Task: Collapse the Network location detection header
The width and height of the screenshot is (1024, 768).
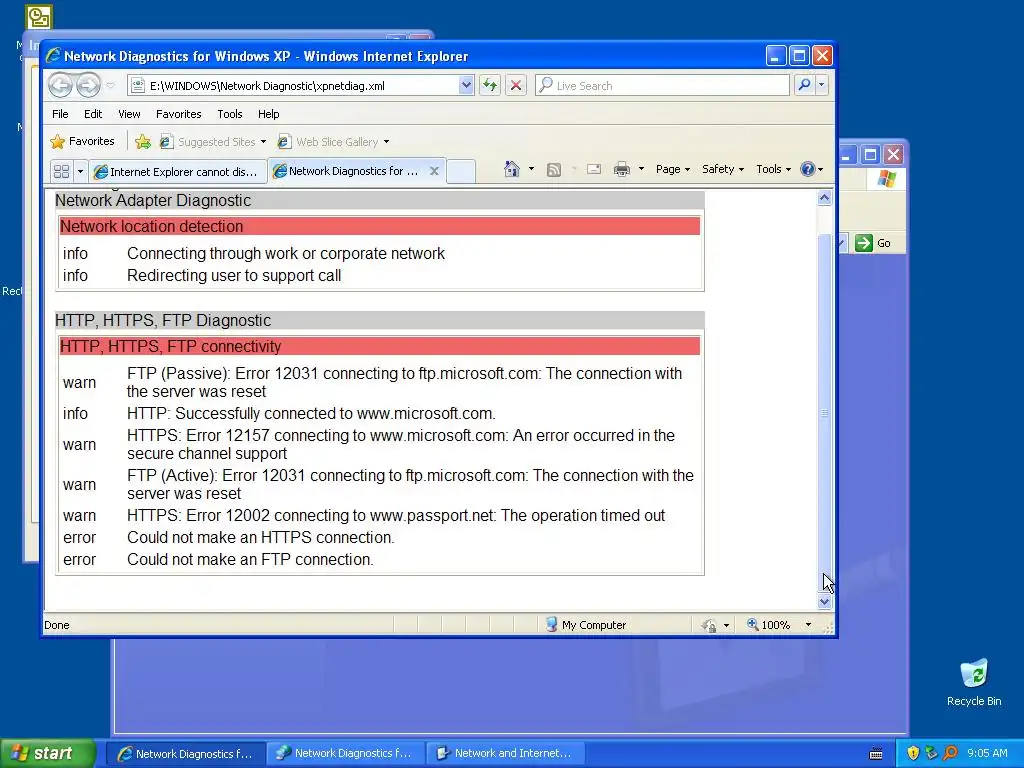Action: 379,226
